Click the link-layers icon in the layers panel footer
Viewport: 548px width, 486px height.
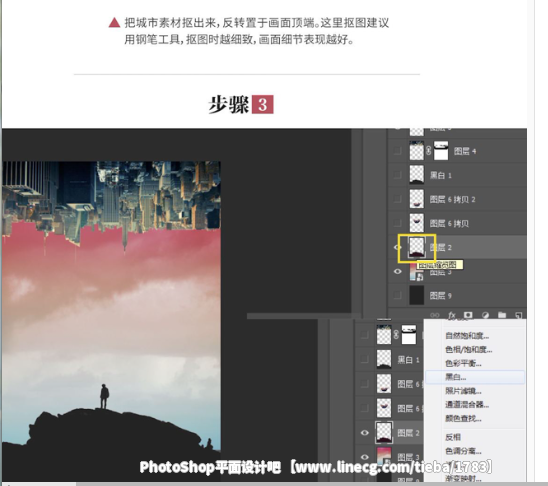[x=435, y=315]
